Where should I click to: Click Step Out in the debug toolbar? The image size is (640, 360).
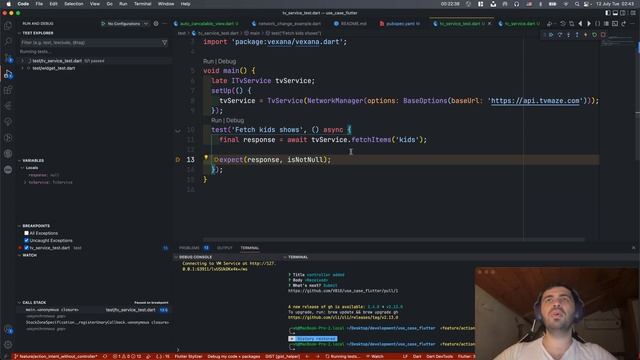click(577, 35)
